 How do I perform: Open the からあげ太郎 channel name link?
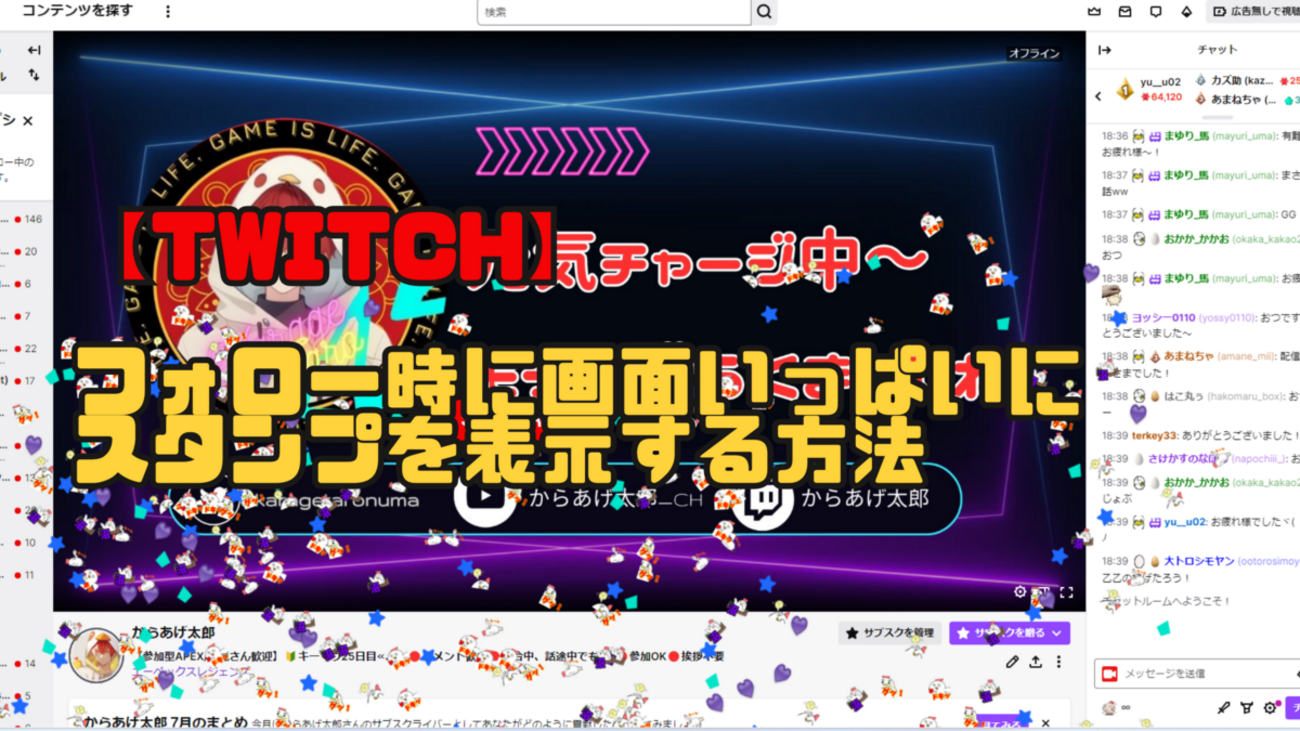point(173,633)
